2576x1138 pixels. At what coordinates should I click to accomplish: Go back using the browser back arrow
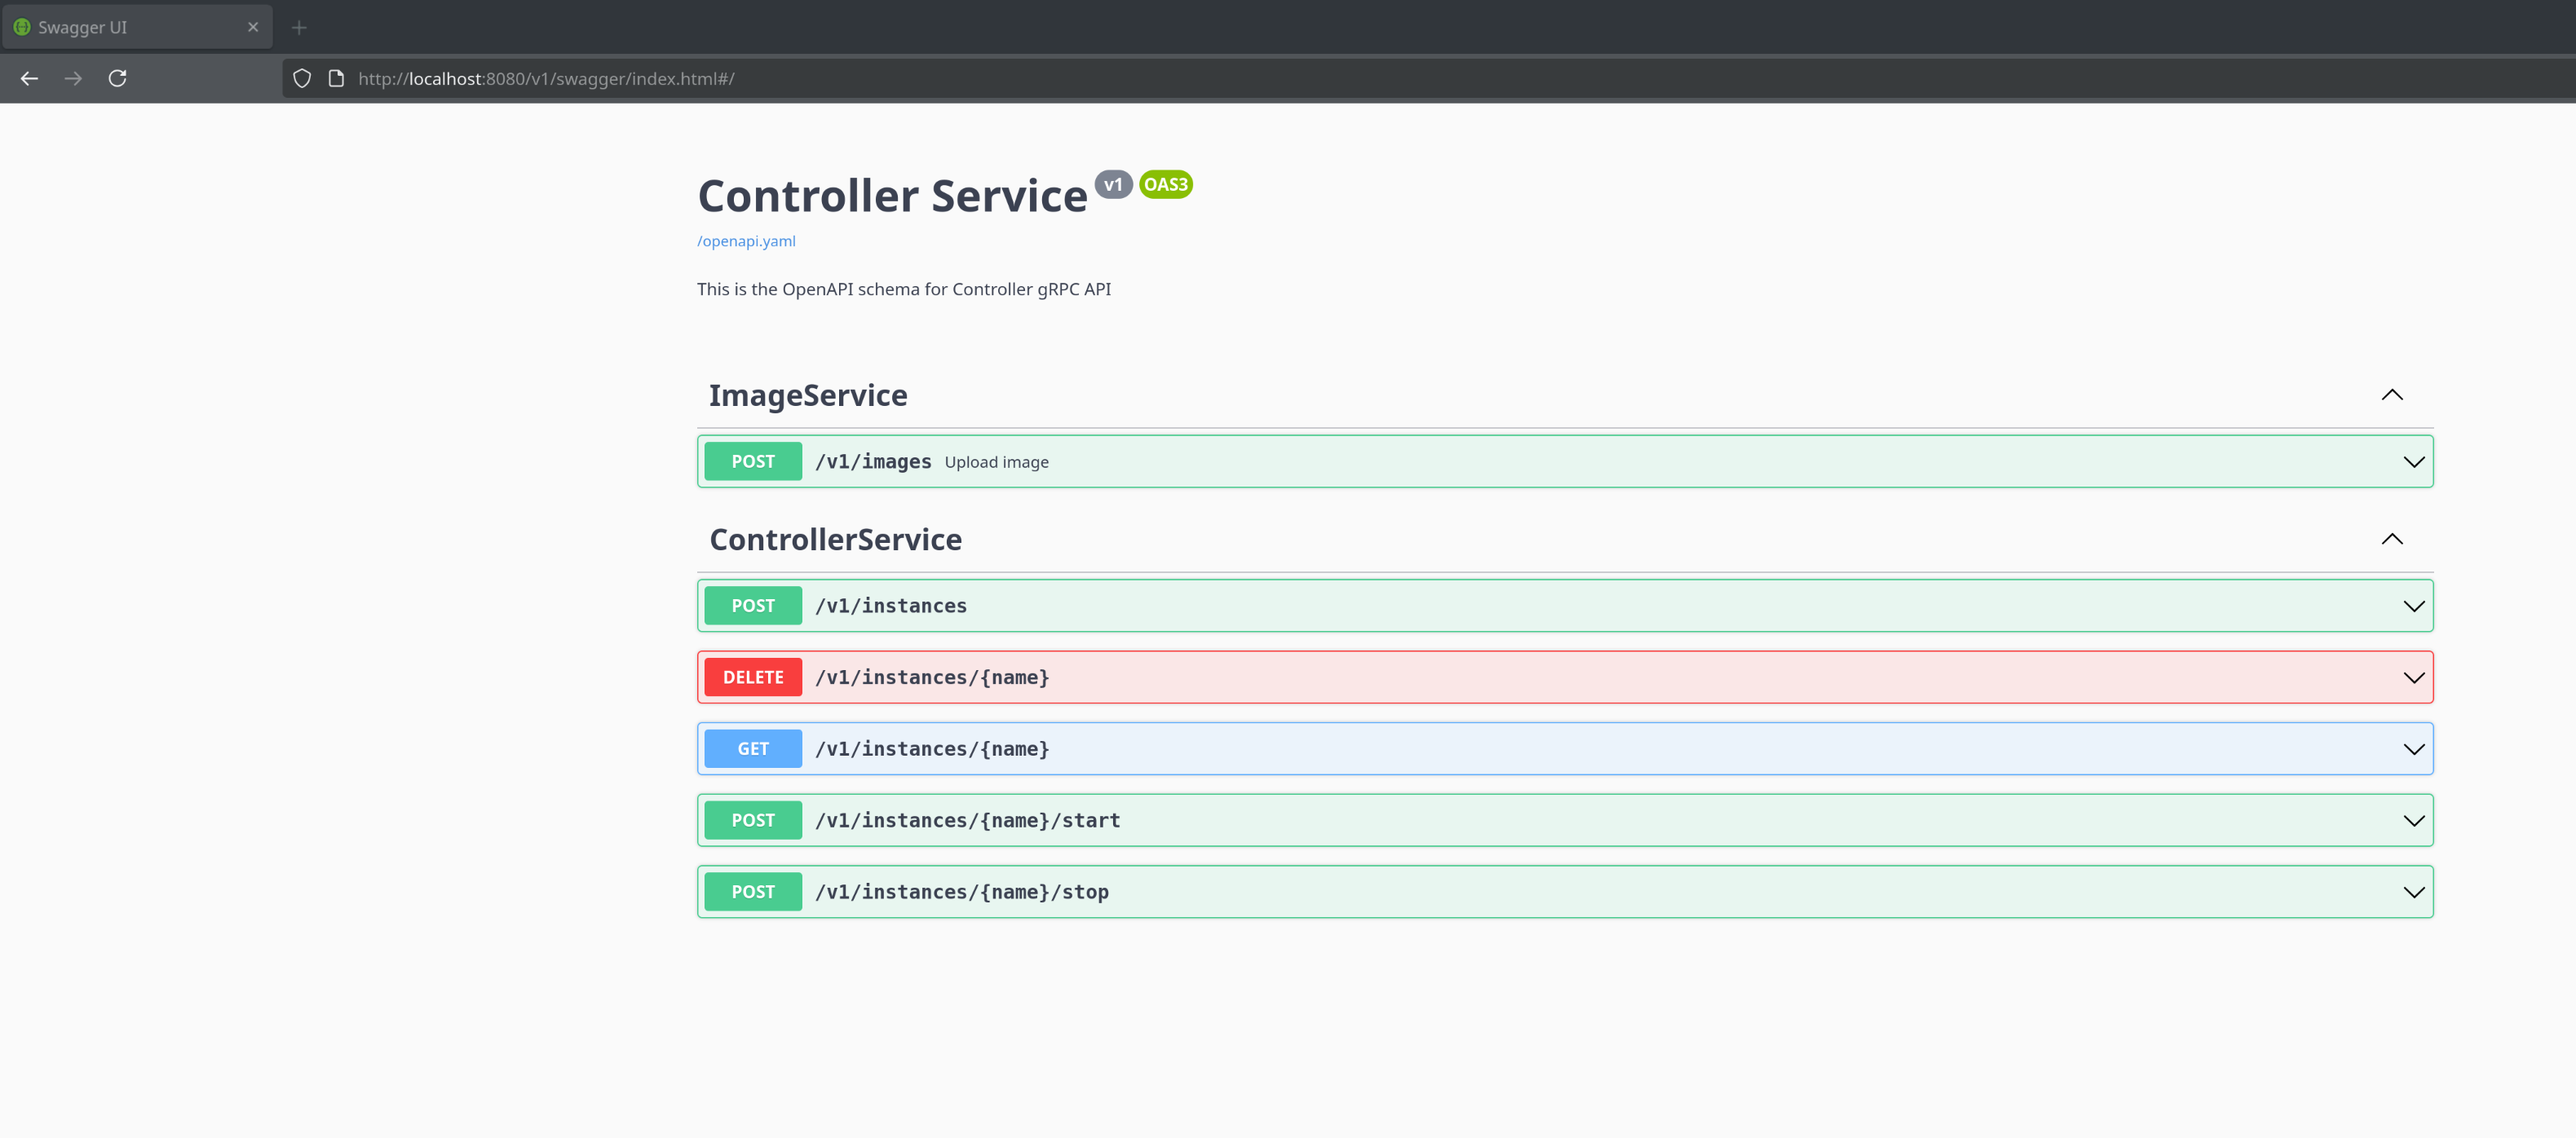pyautogui.click(x=29, y=78)
